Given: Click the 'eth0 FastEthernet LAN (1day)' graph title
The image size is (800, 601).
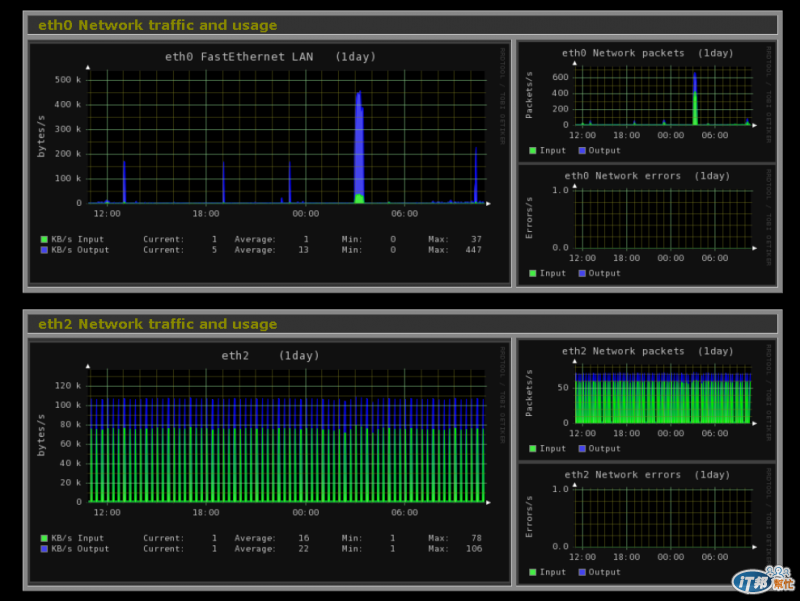Looking at the screenshot, I should pos(270,57).
